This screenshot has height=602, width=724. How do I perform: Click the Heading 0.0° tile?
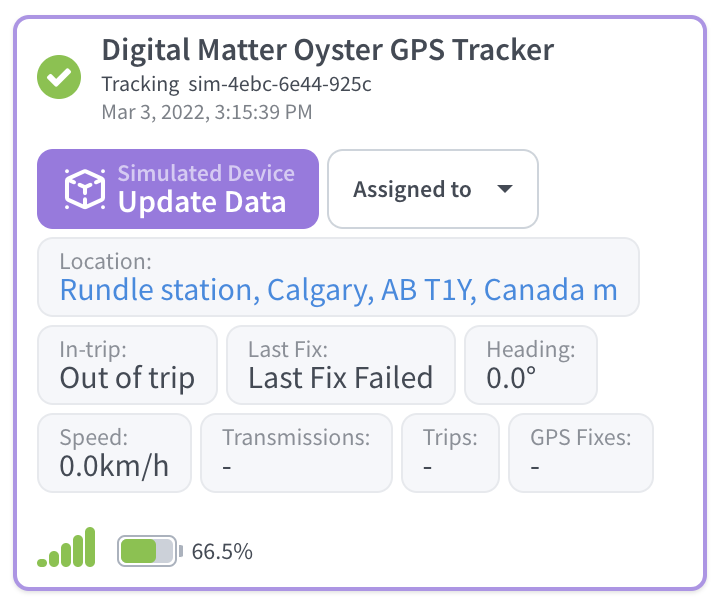531,365
